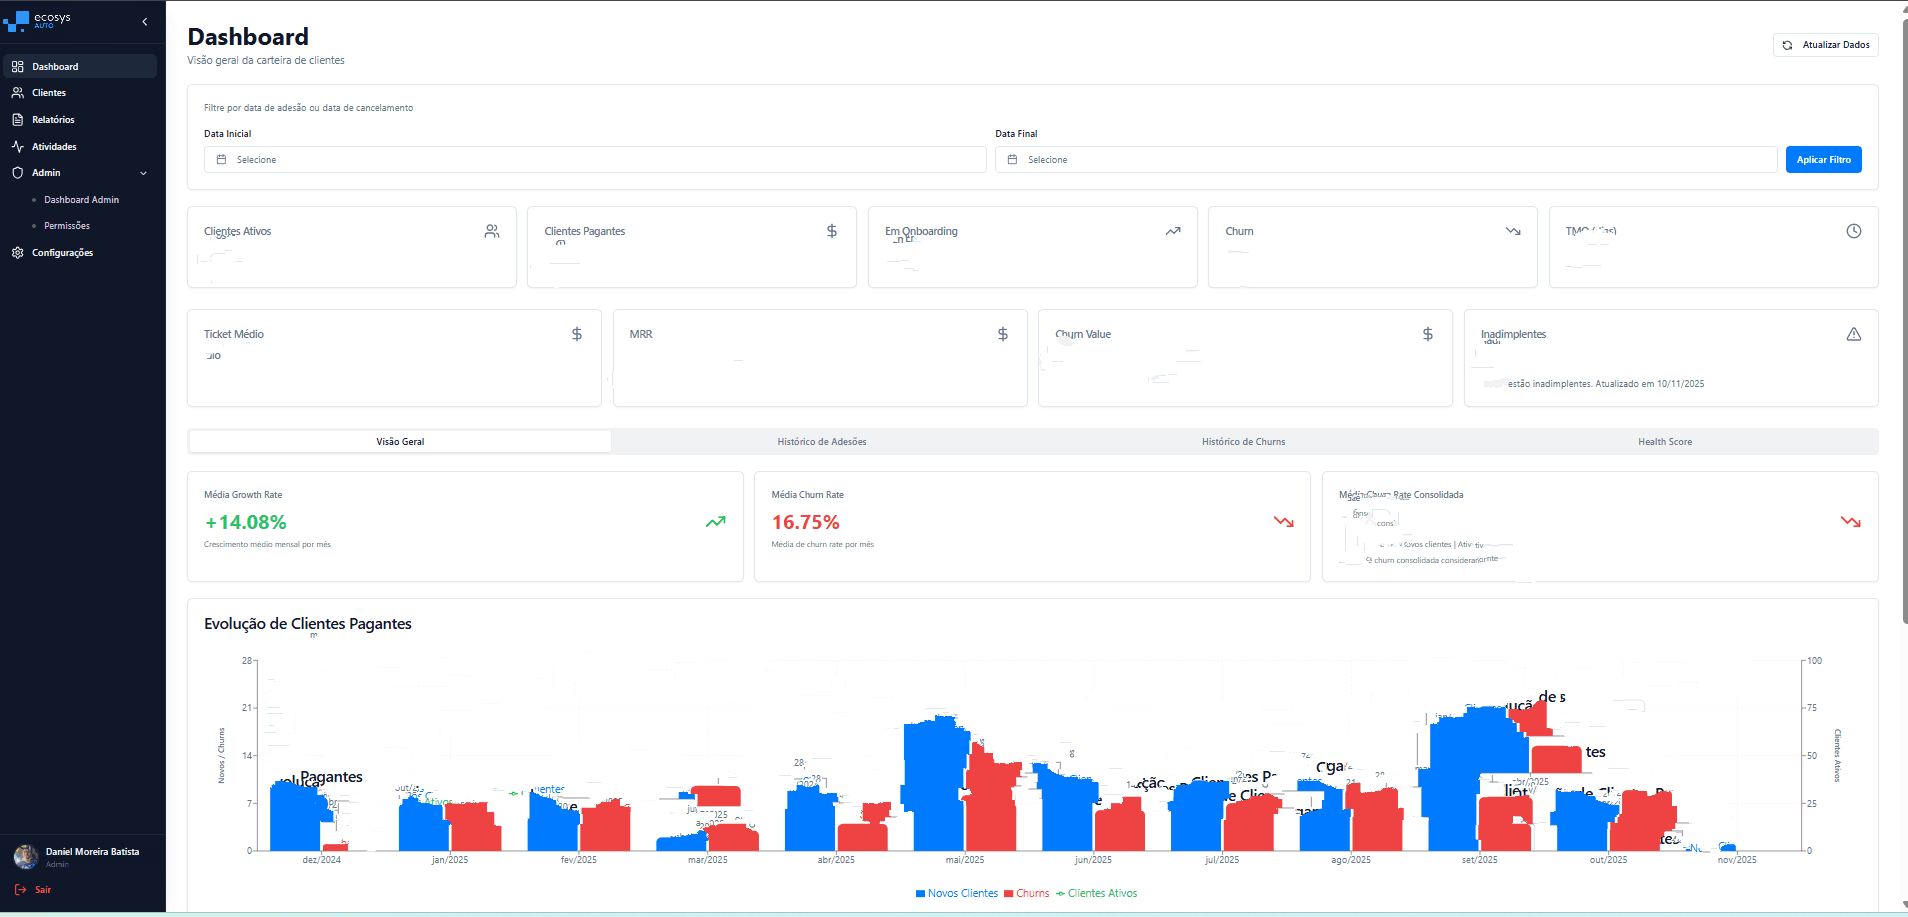This screenshot has height=917, width=1908.
Task: Toggle Novos Clientes series in chart legend
Action: point(957,893)
